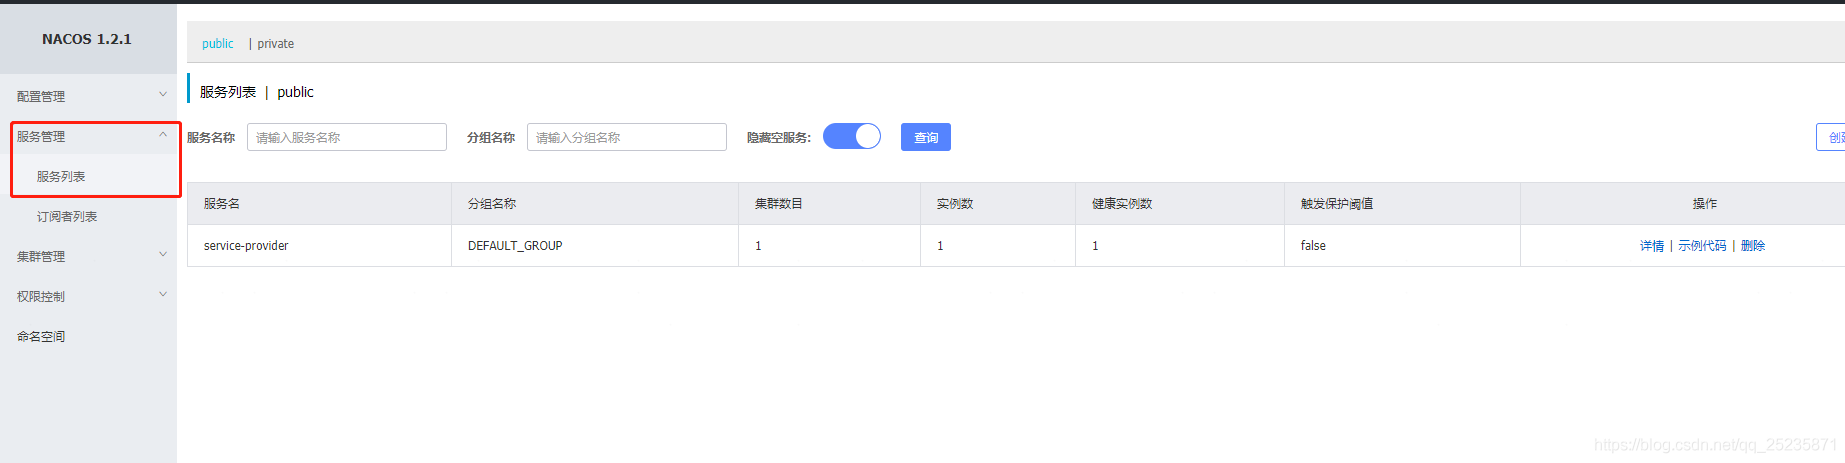Viewport: 1845px width, 463px height.
Task: Expand the 集群管理 menu chevron
Action: (x=163, y=255)
